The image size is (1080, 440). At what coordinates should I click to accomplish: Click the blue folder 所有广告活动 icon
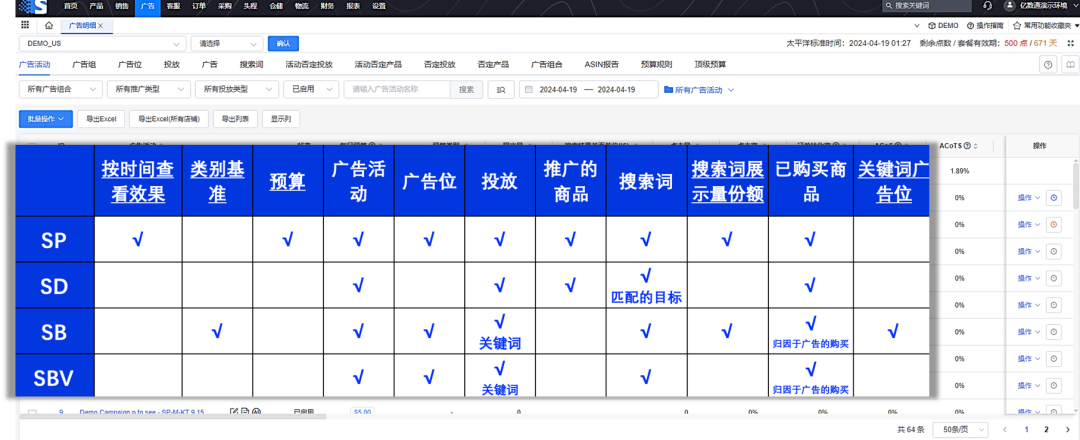point(668,90)
